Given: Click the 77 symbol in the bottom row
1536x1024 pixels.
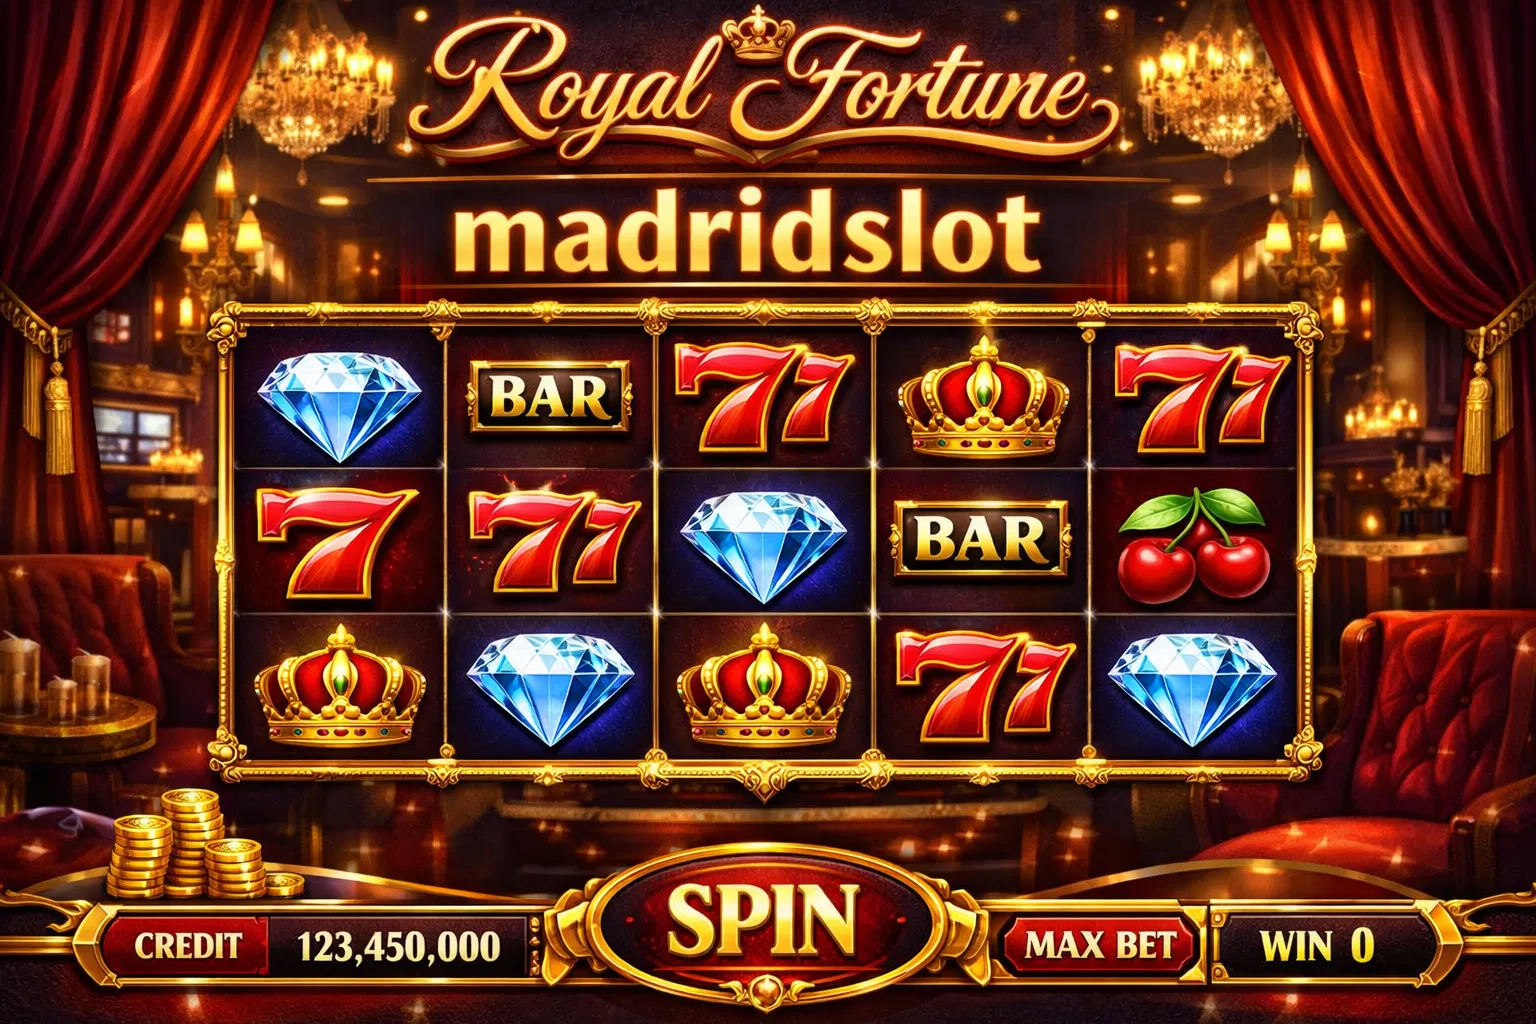Looking at the screenshot, I should click(x=984, y=682).
